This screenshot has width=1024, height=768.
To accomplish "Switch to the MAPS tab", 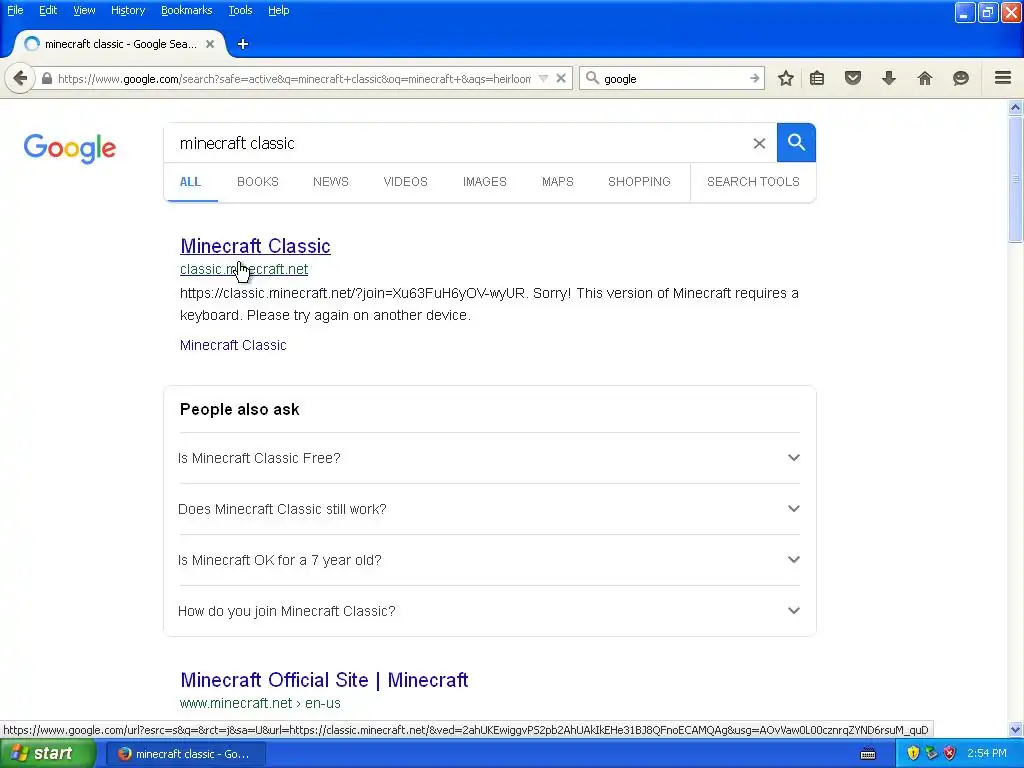I will [x=558, y=182].
